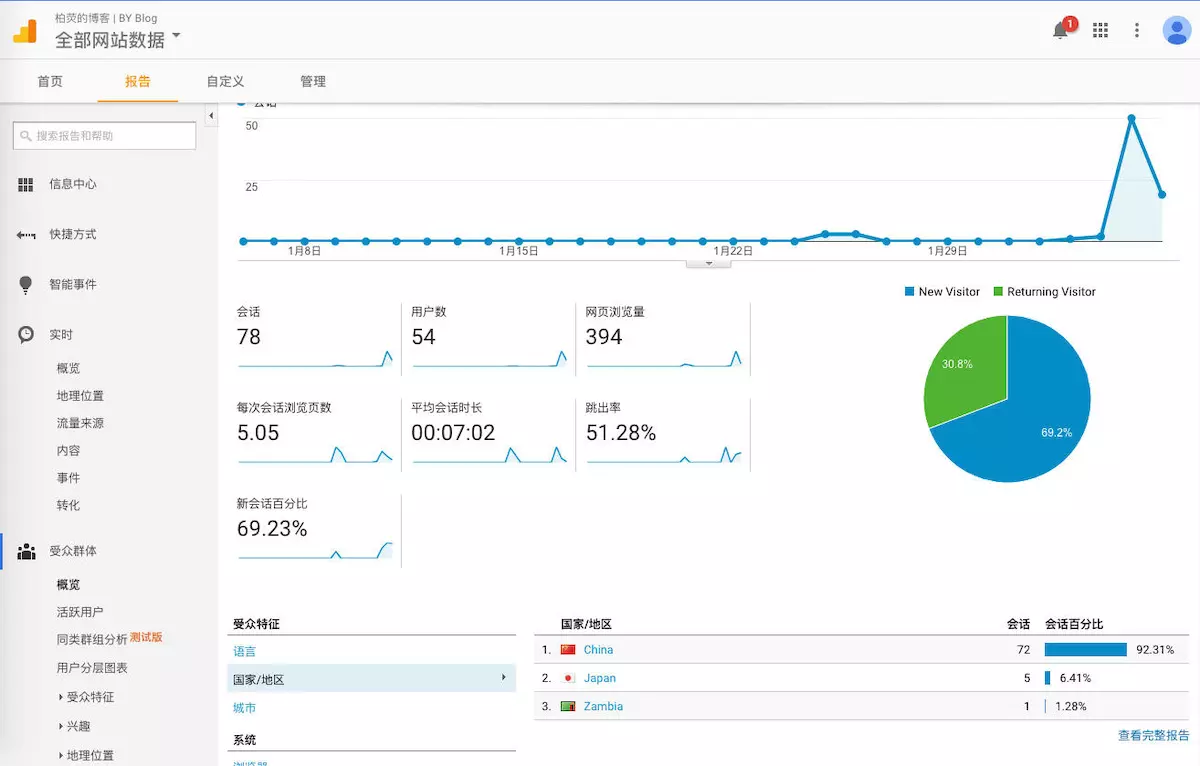Click the Japan flag icon
1200x766 pixels.
pyautogui.click(x=568, y=678)
